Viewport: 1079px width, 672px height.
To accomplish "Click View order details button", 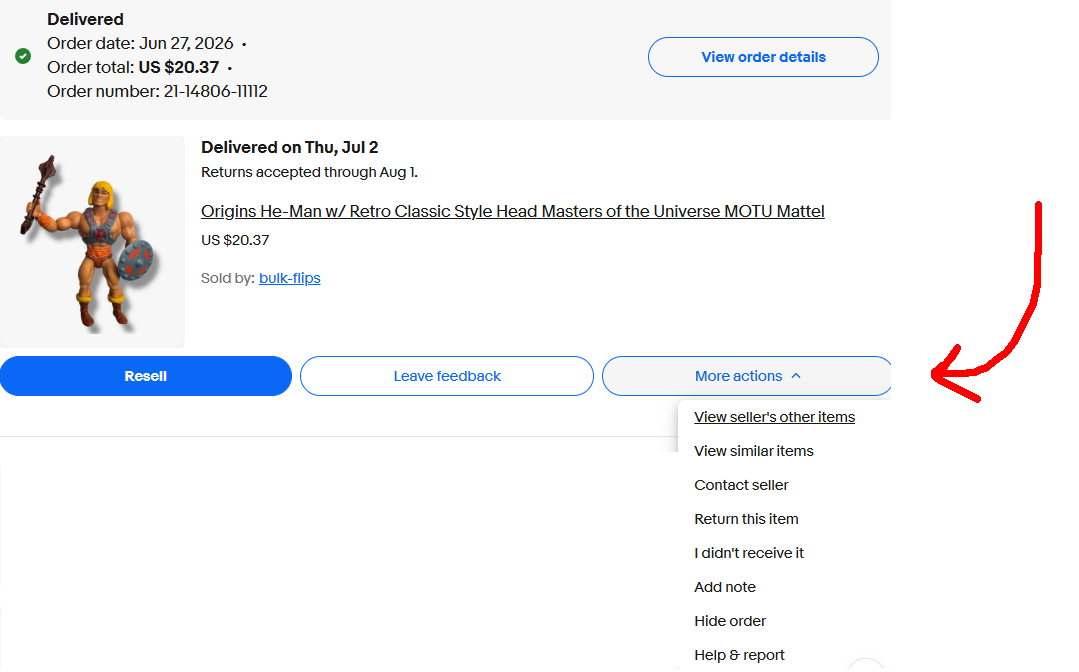I will pos(763,57).
